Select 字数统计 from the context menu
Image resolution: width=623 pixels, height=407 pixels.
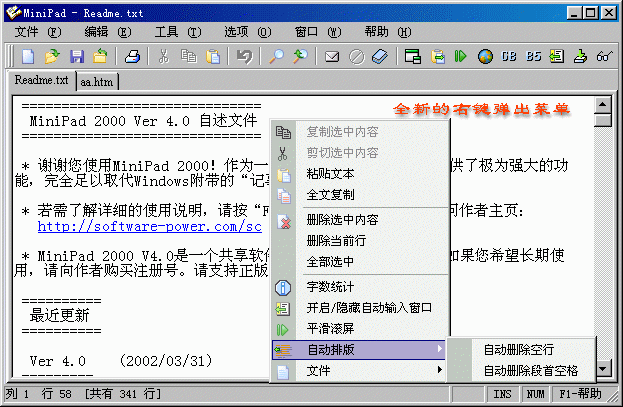pos(360,287)
